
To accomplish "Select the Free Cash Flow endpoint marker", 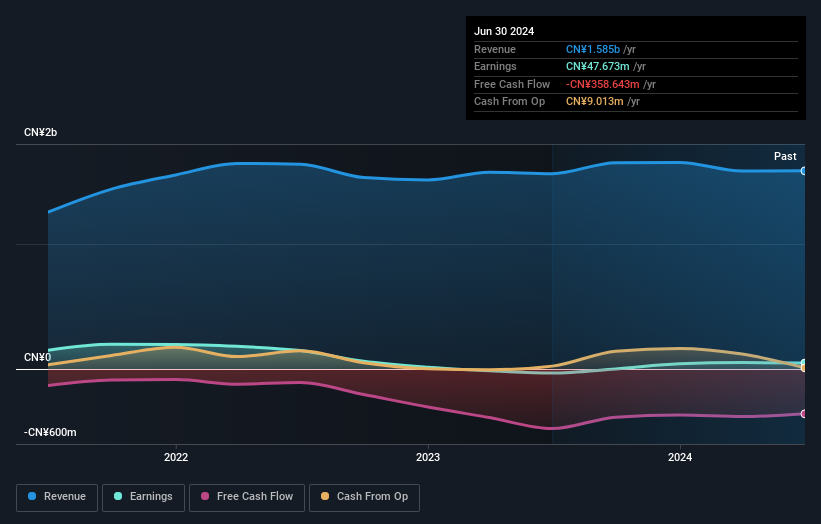I will point(803,414).
